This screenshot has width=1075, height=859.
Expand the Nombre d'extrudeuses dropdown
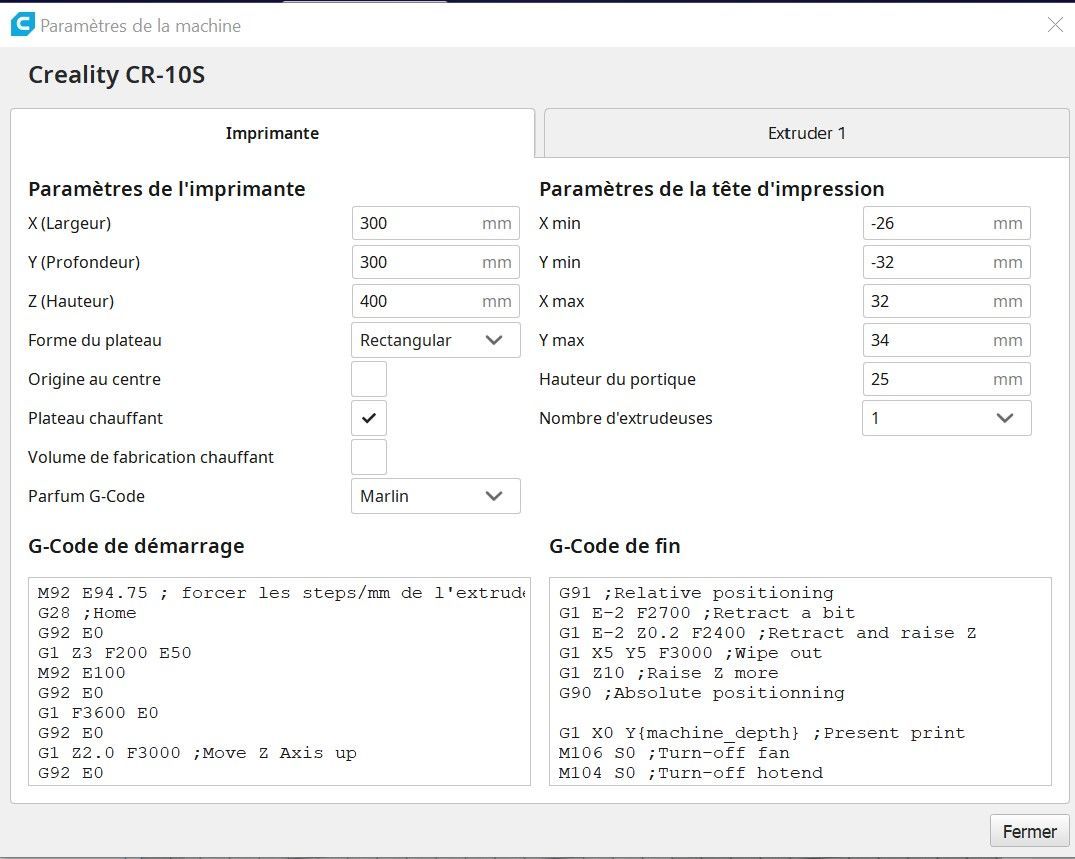point(946,418)
